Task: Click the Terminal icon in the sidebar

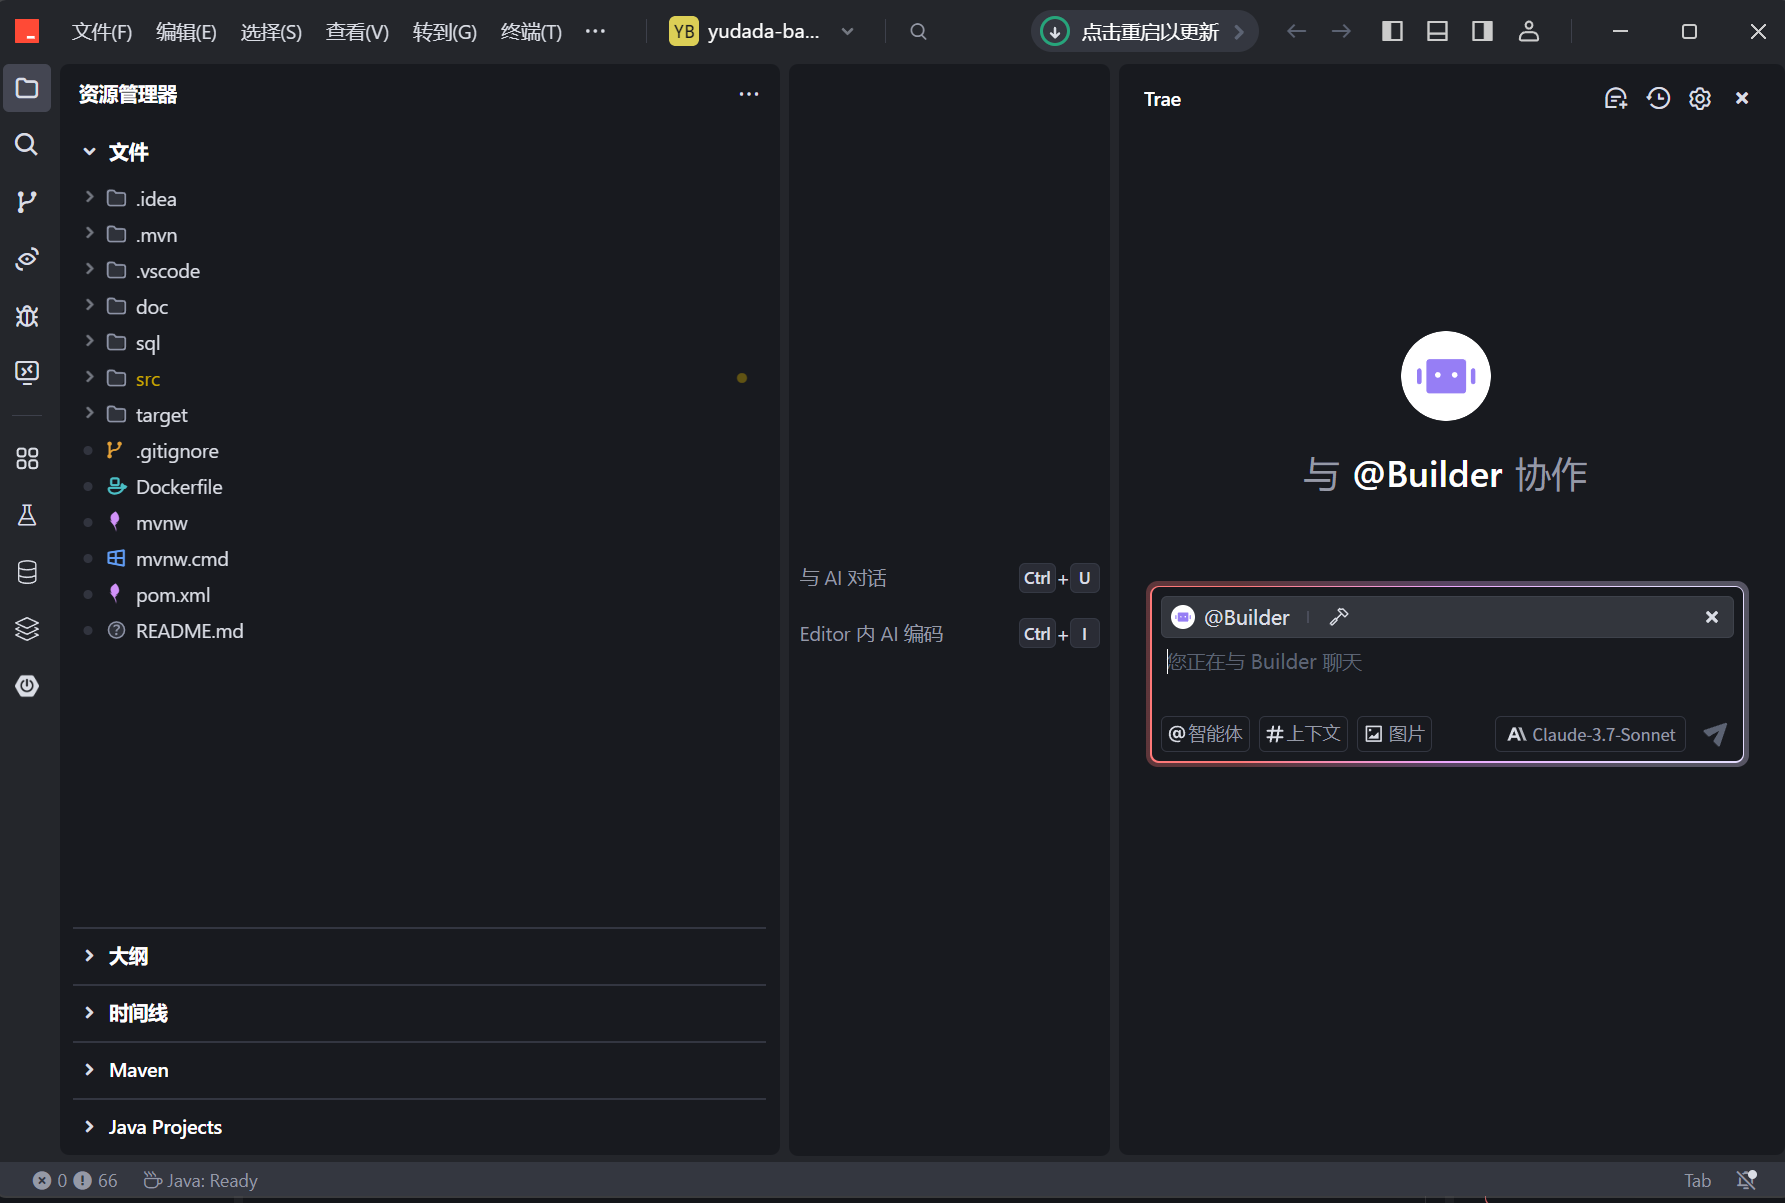Action: [27, 372]
